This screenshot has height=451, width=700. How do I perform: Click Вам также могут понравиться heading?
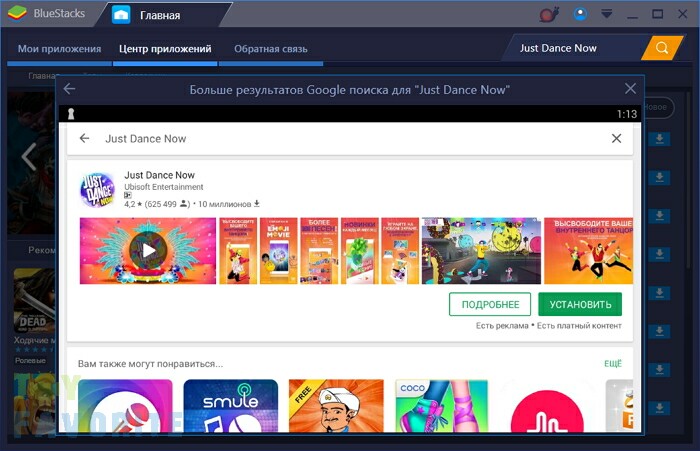pos(150,363)
